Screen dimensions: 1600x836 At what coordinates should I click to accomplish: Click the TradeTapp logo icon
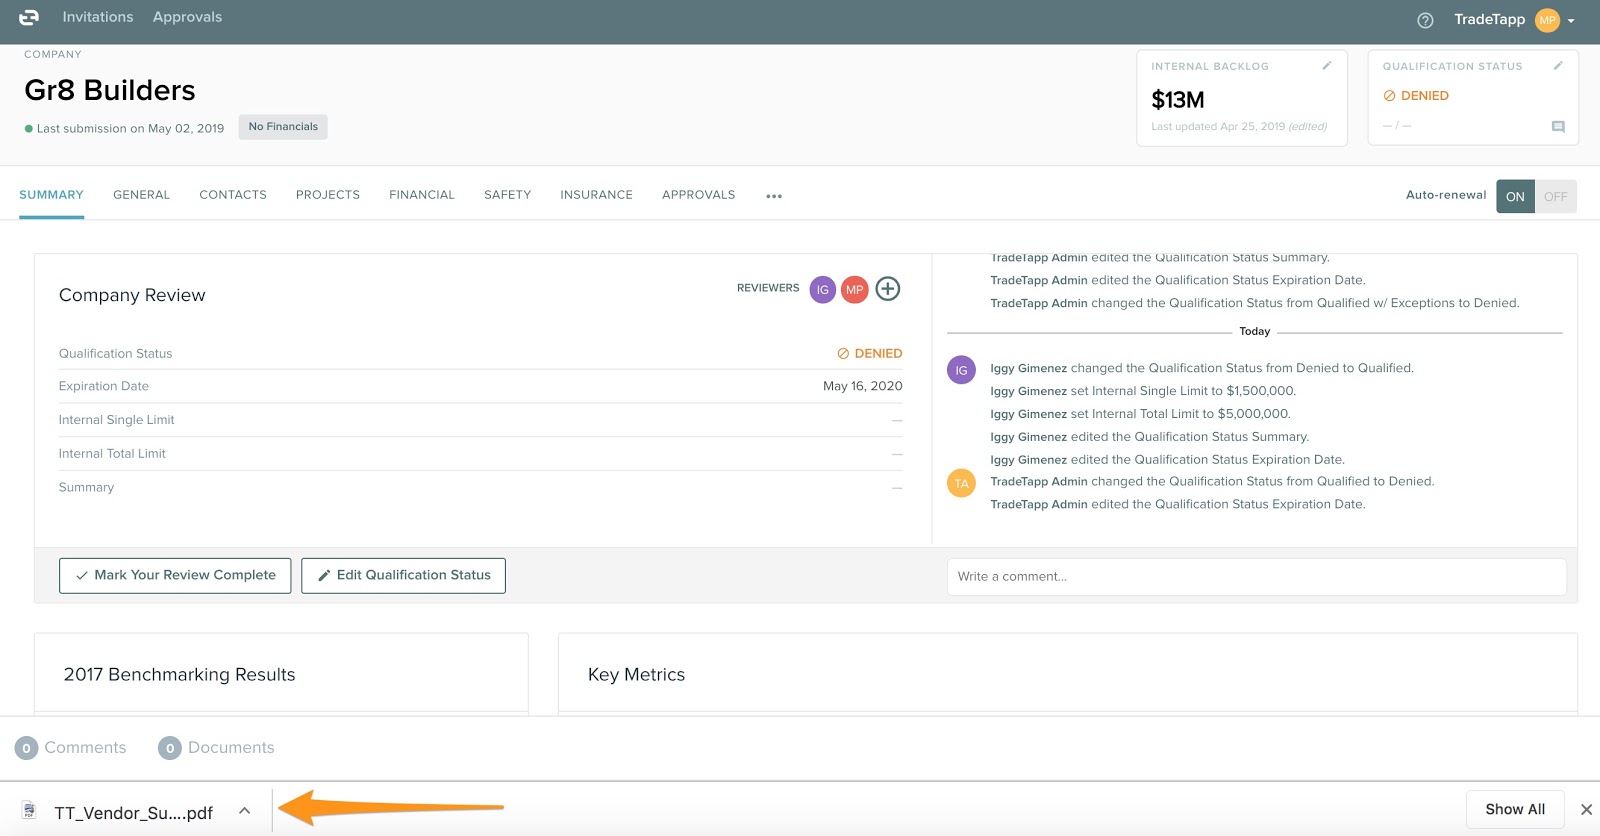(29, 18)
